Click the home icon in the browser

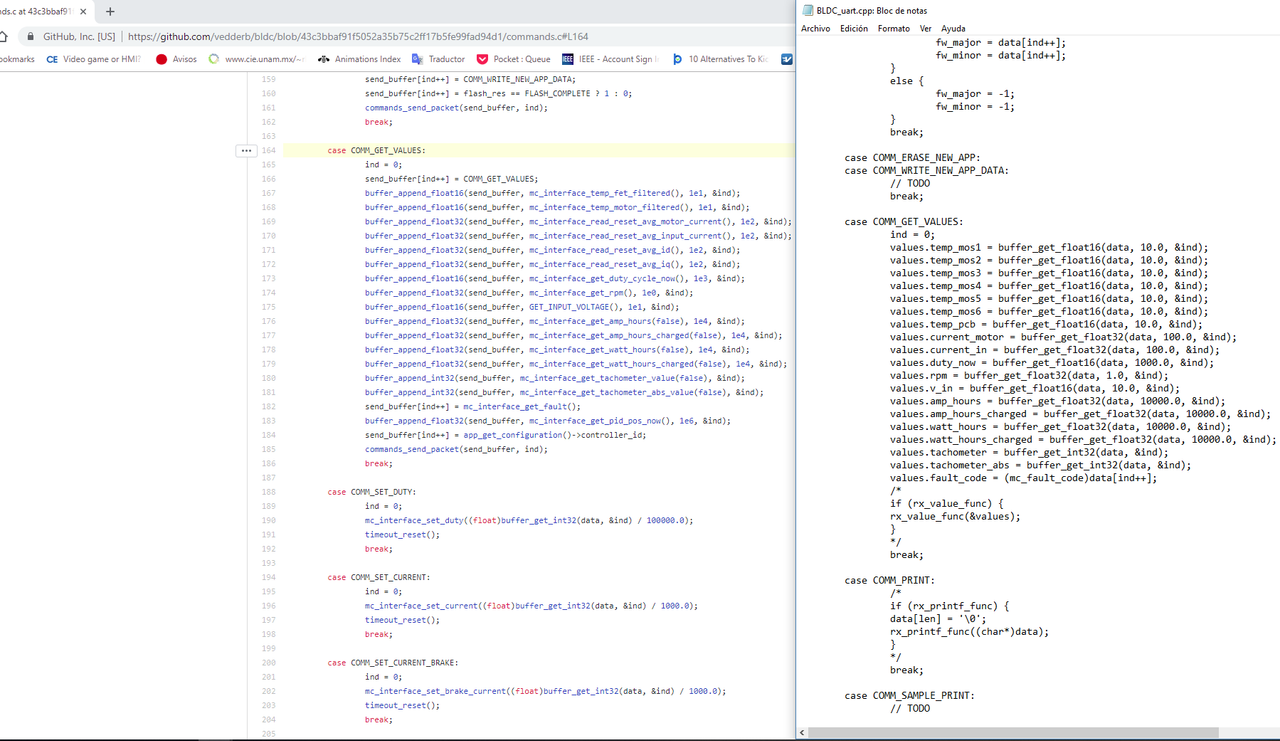pos(4,36)
